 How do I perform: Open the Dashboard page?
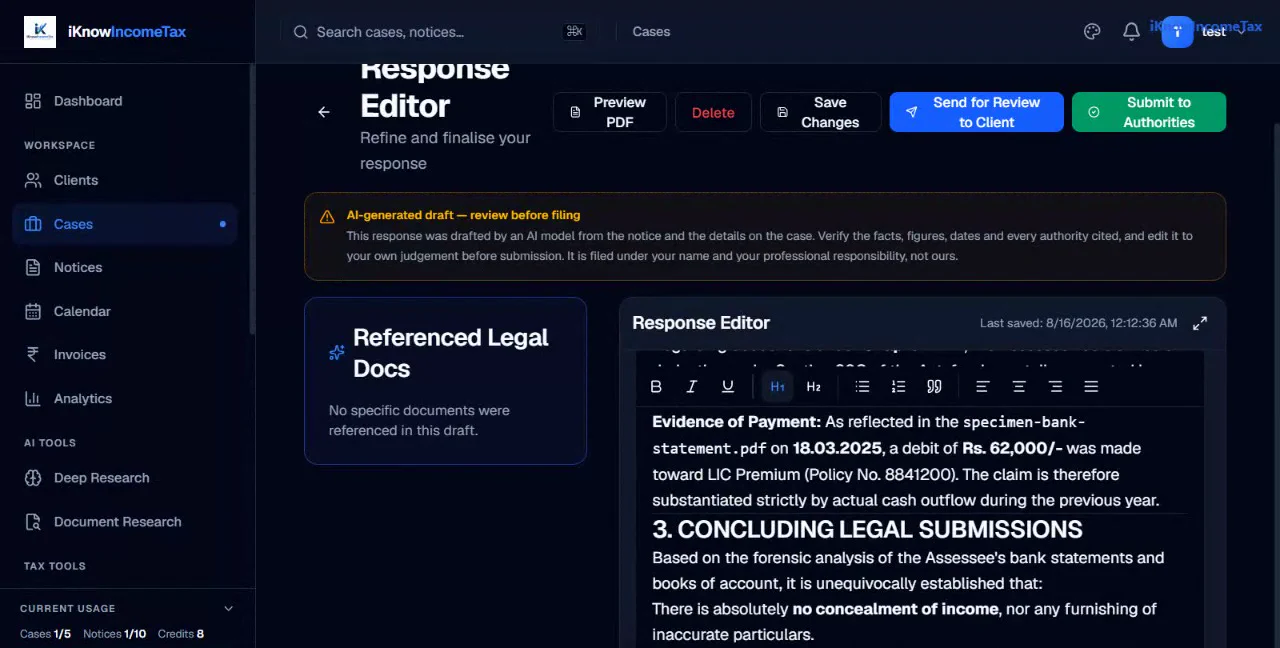point(125,101)
